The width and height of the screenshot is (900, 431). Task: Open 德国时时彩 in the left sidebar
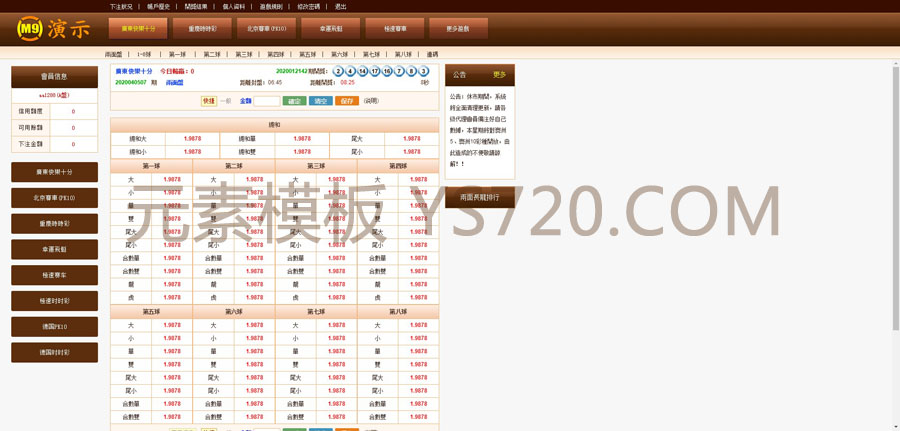click(55, 352)
